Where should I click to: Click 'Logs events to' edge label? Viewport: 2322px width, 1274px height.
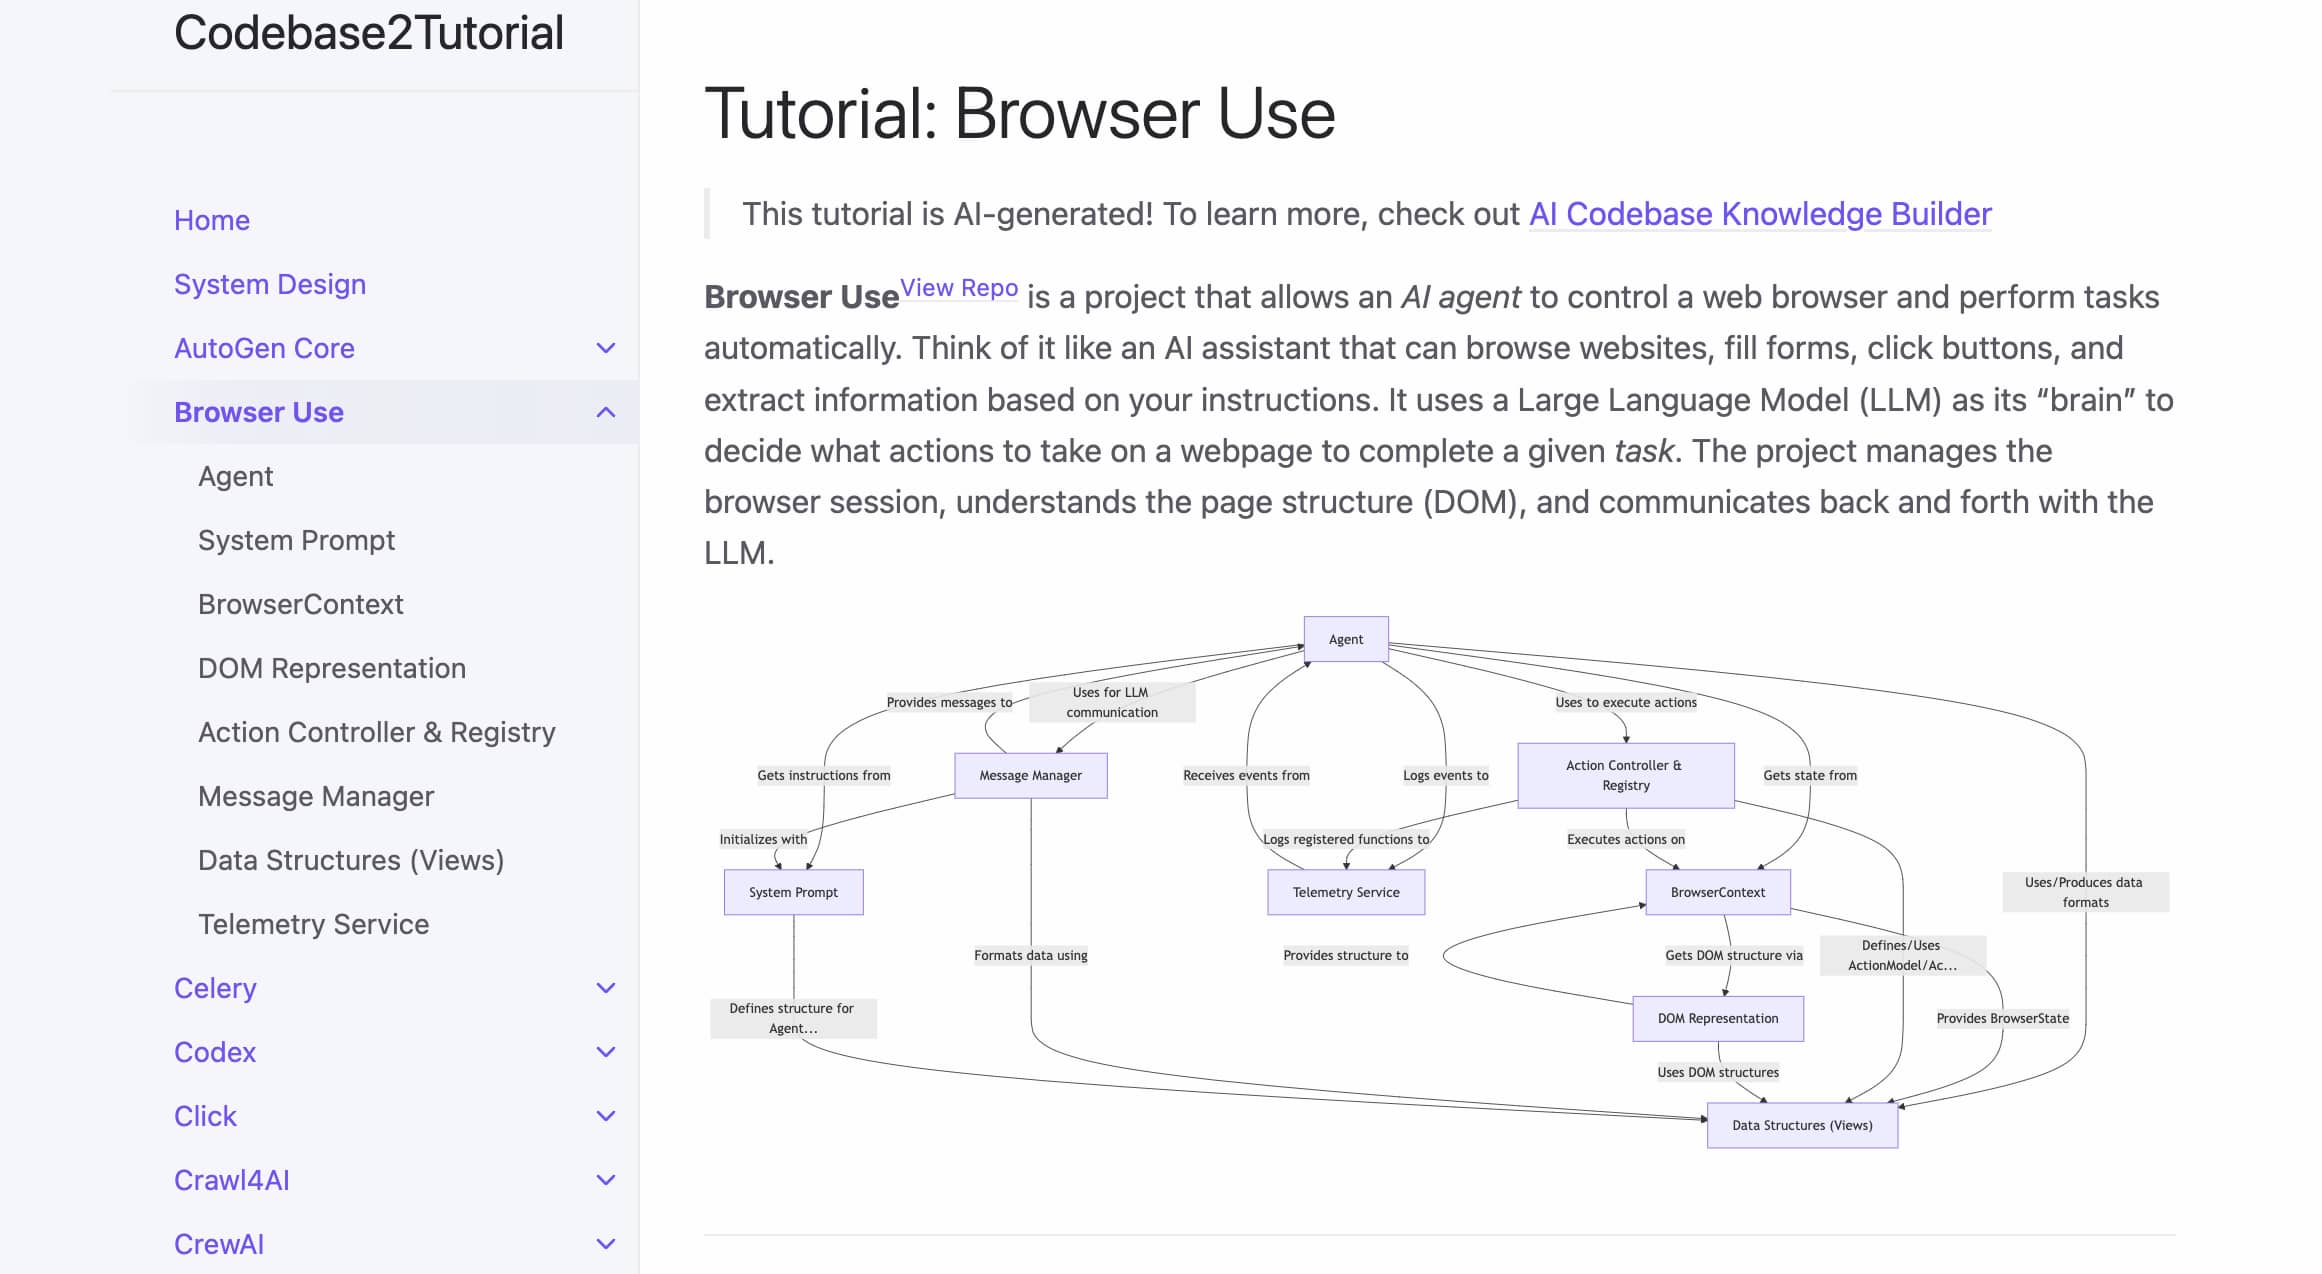[1445, 775]
